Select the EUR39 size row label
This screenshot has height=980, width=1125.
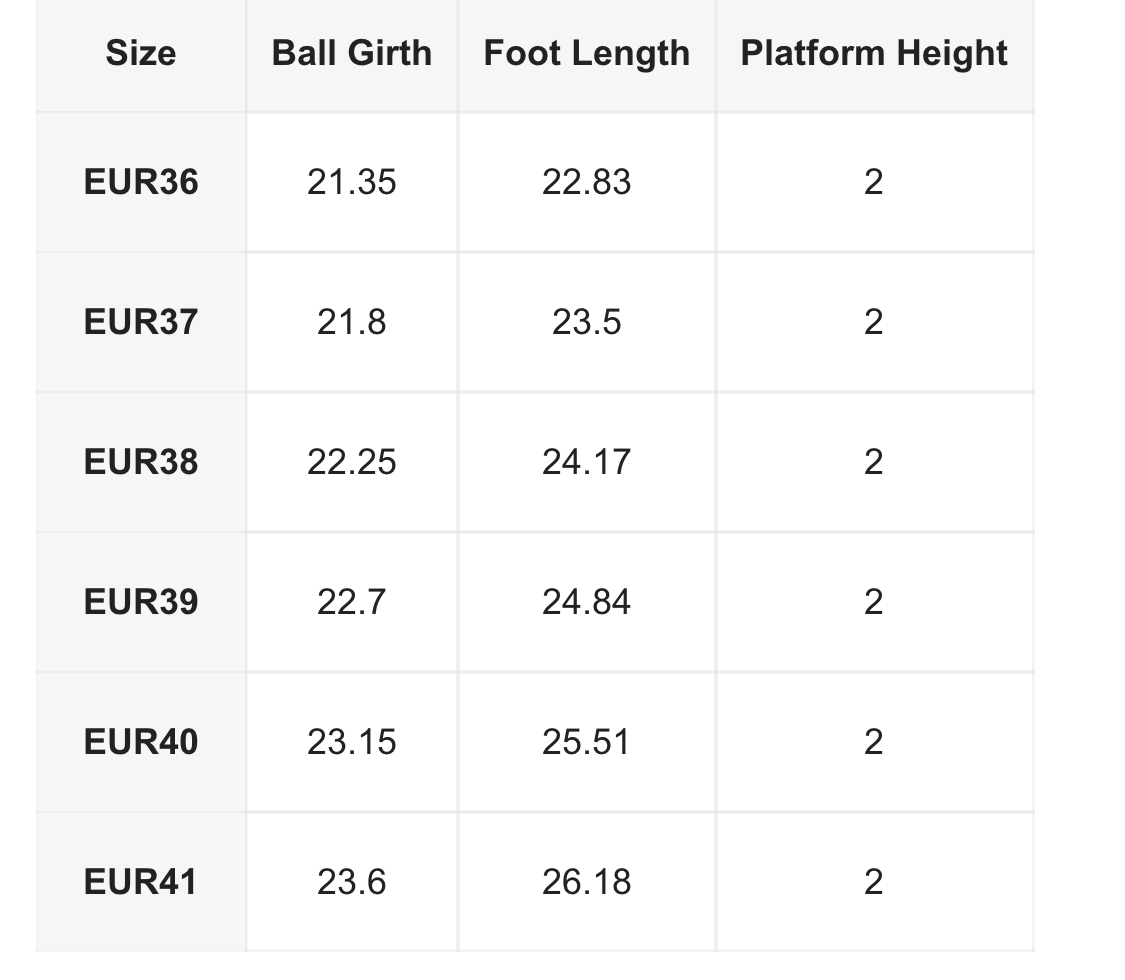(141, 602)
